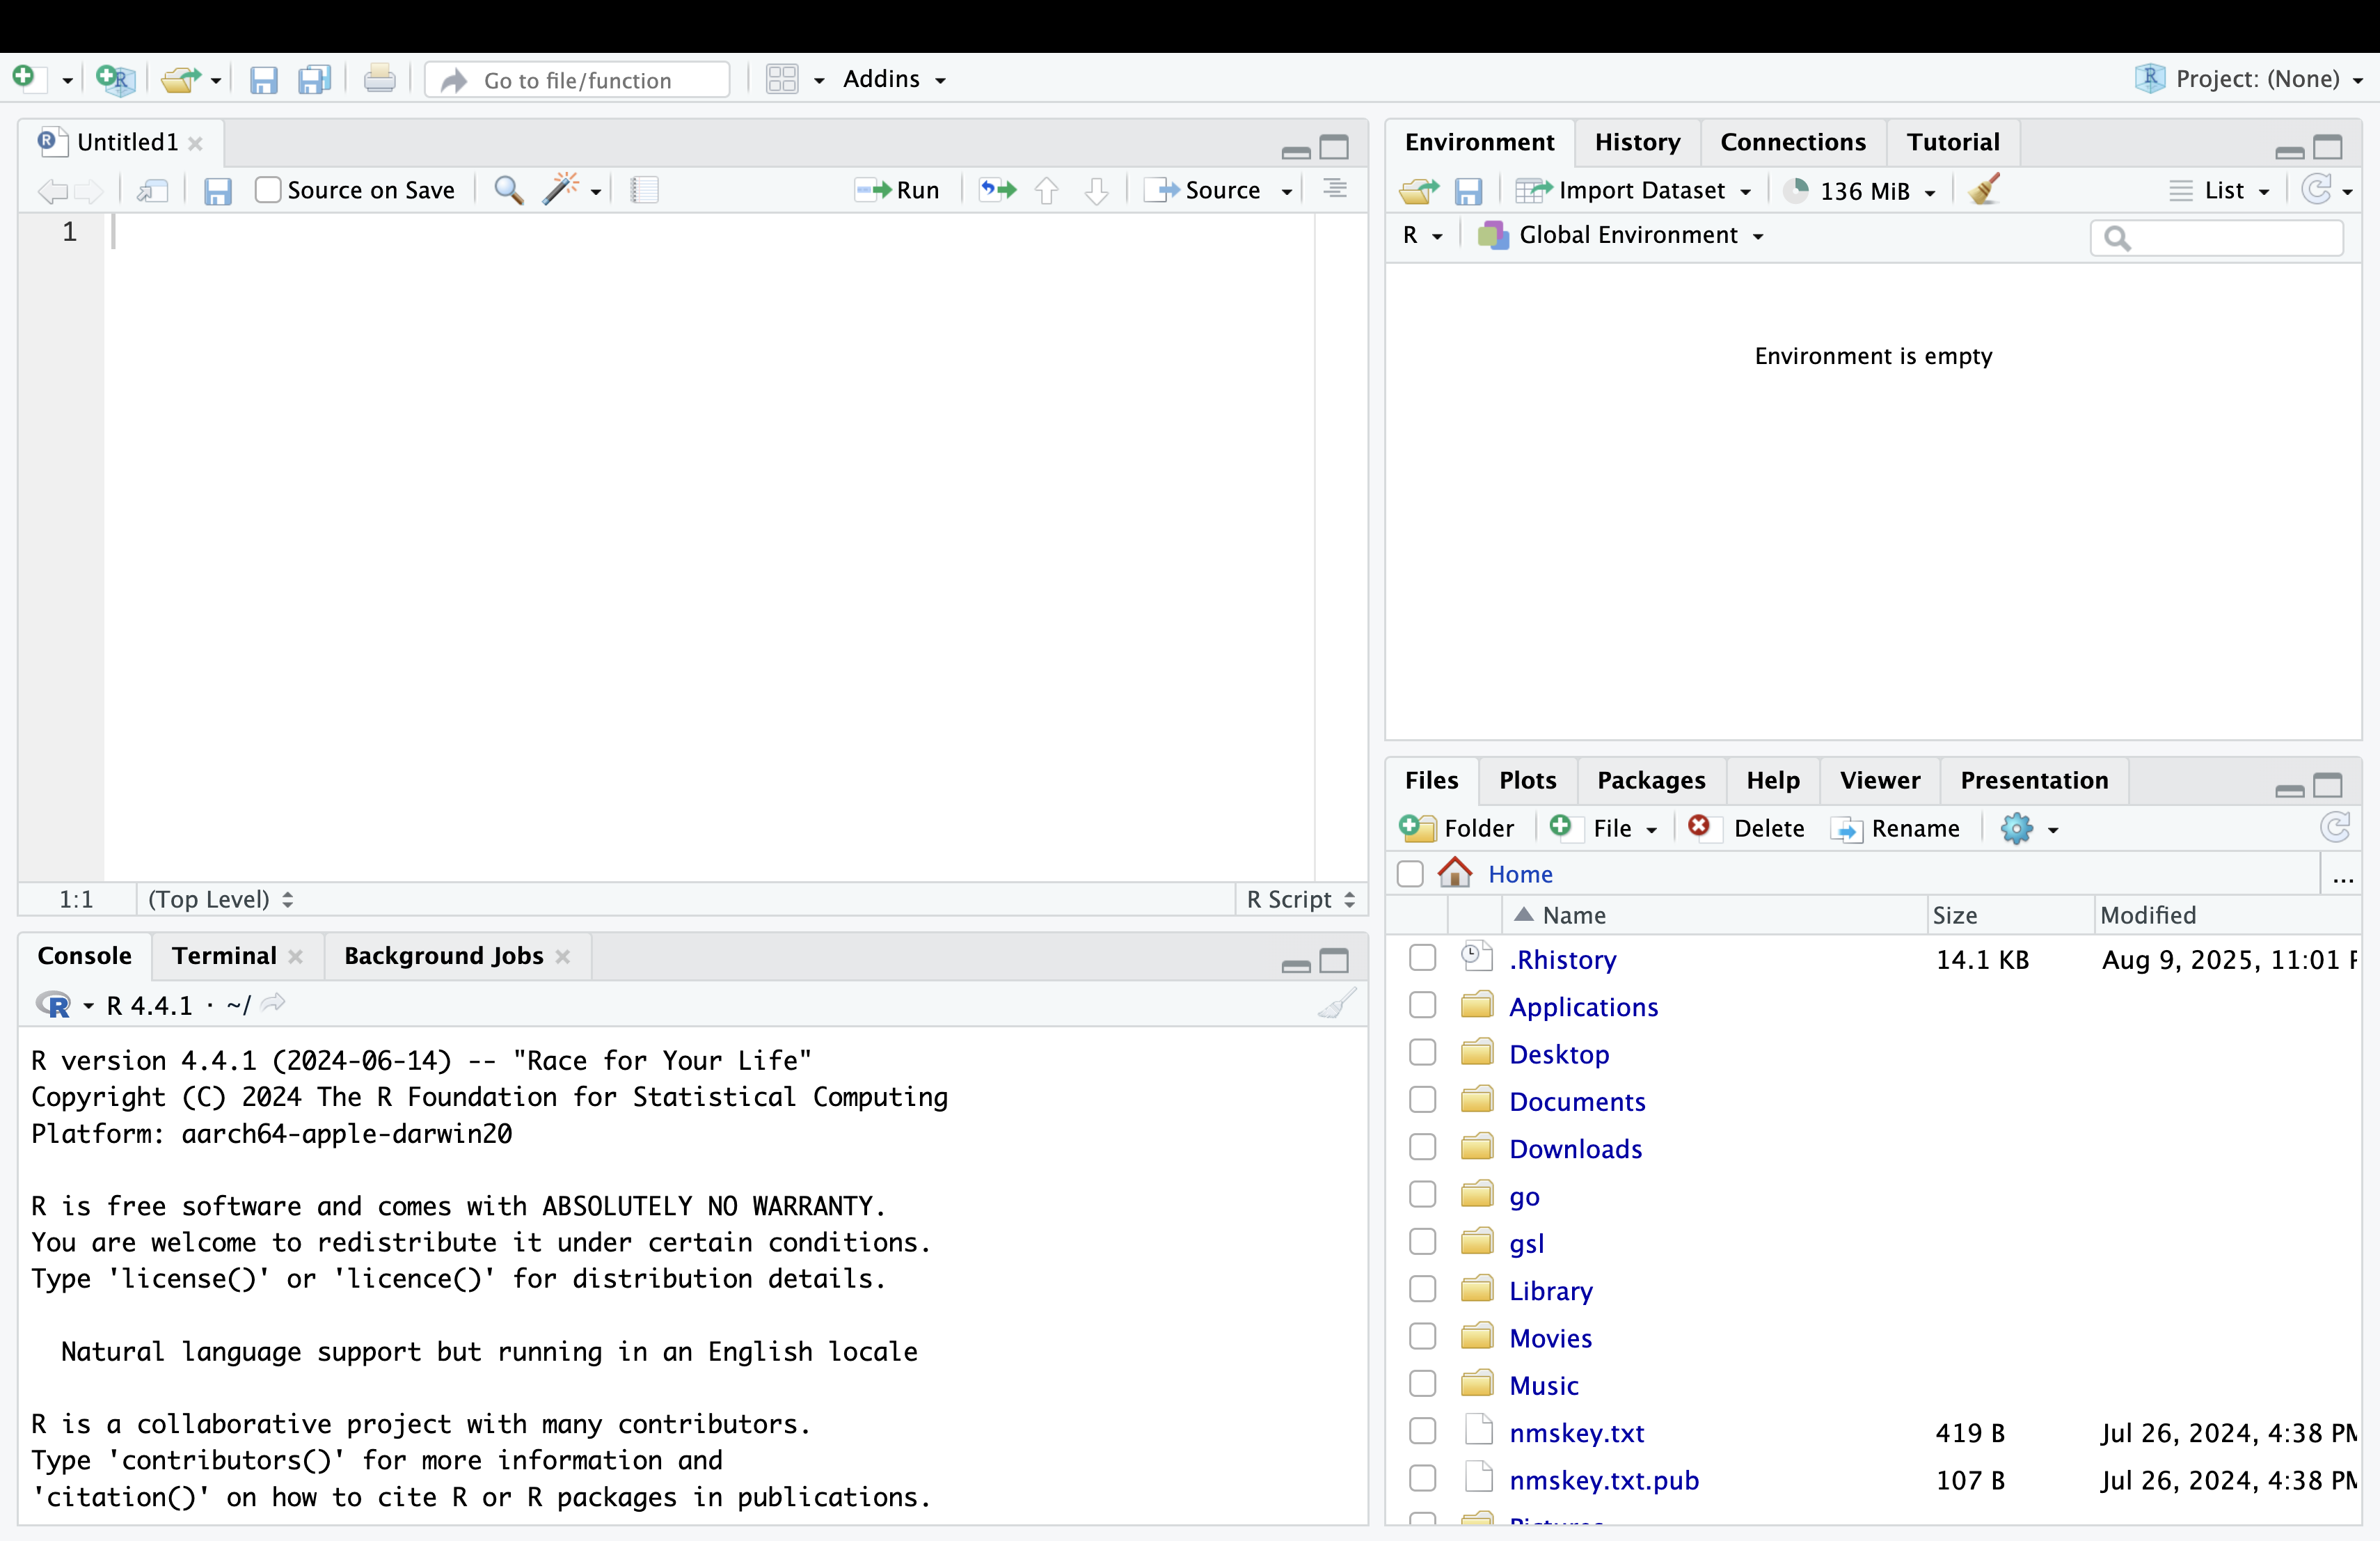Check the box next to .Rhistory
This screenshot has width=2380, height=1541.
point(1422,958)
